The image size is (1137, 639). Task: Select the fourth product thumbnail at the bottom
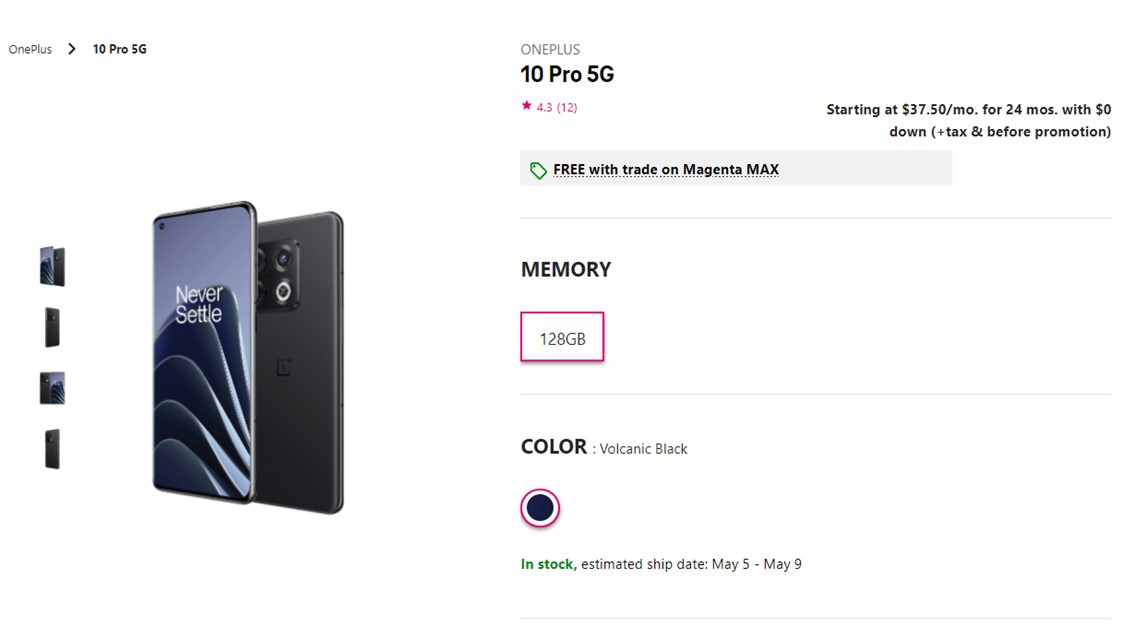(52, 449)
